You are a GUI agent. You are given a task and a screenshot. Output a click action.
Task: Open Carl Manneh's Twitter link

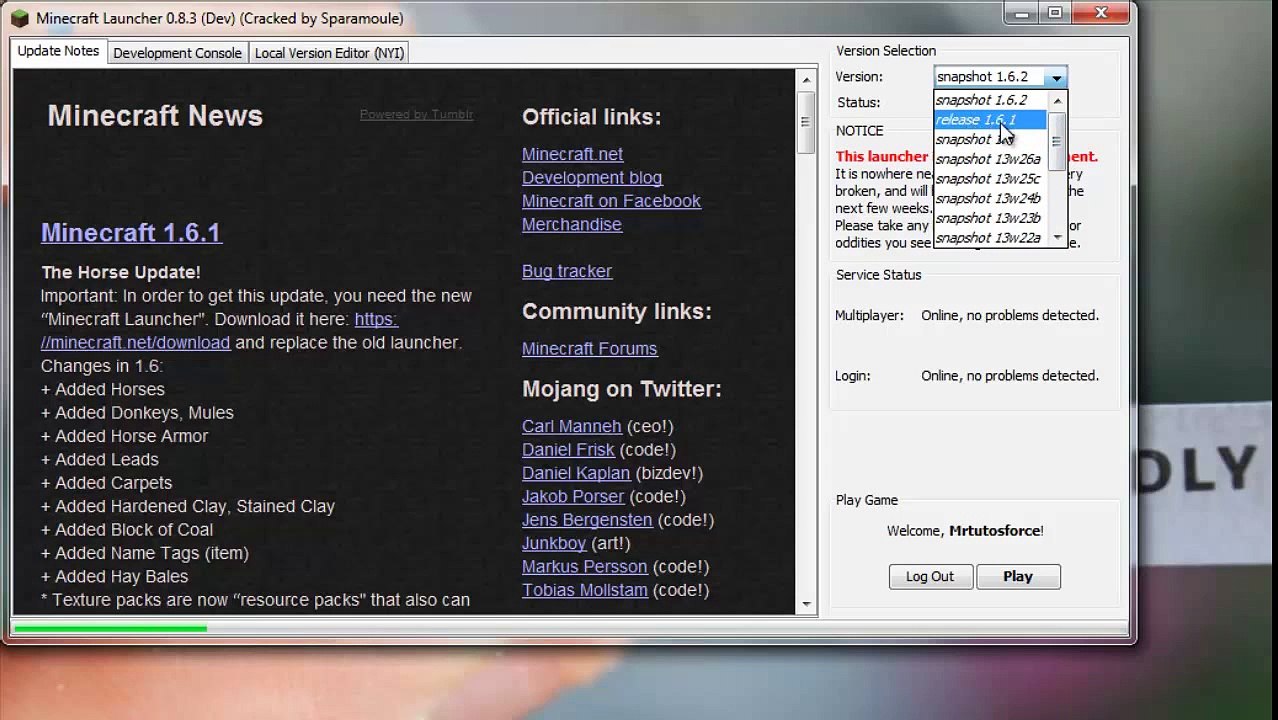pyautogui.click(x=572, y=426)
